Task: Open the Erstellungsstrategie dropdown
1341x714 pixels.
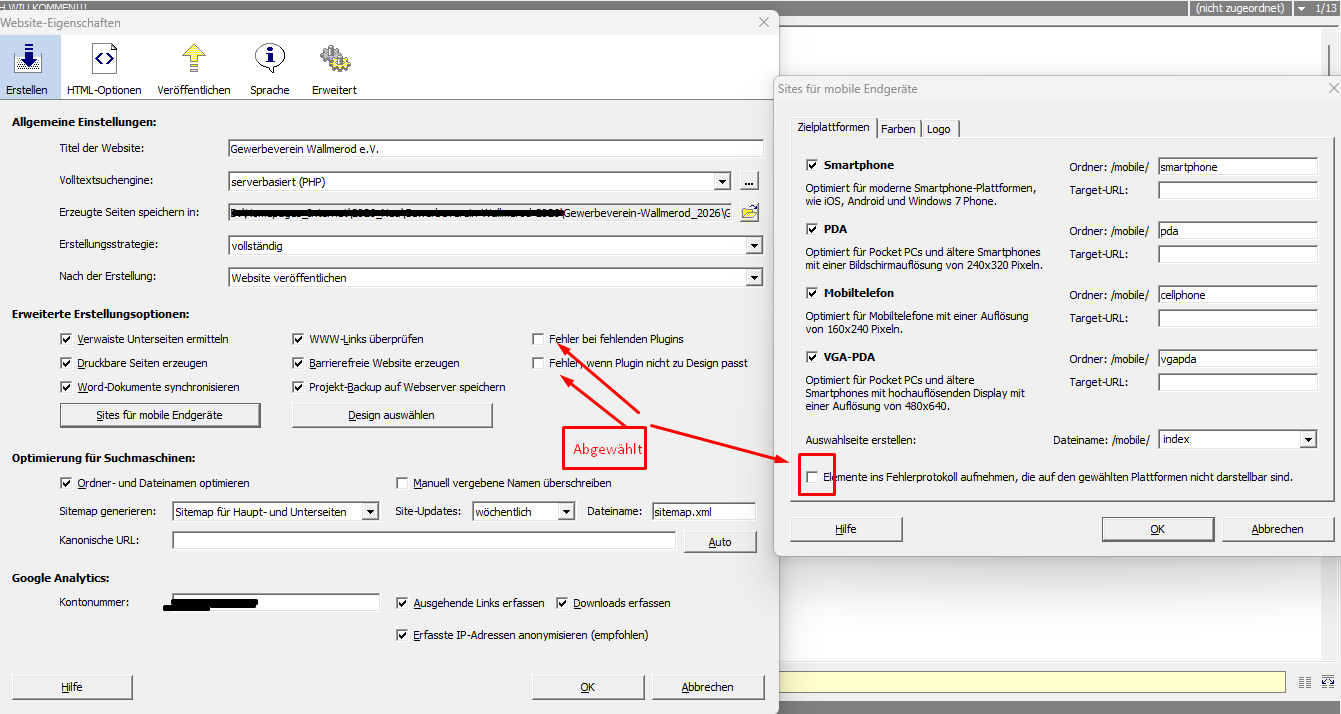Action: click(x=754, y=246)
